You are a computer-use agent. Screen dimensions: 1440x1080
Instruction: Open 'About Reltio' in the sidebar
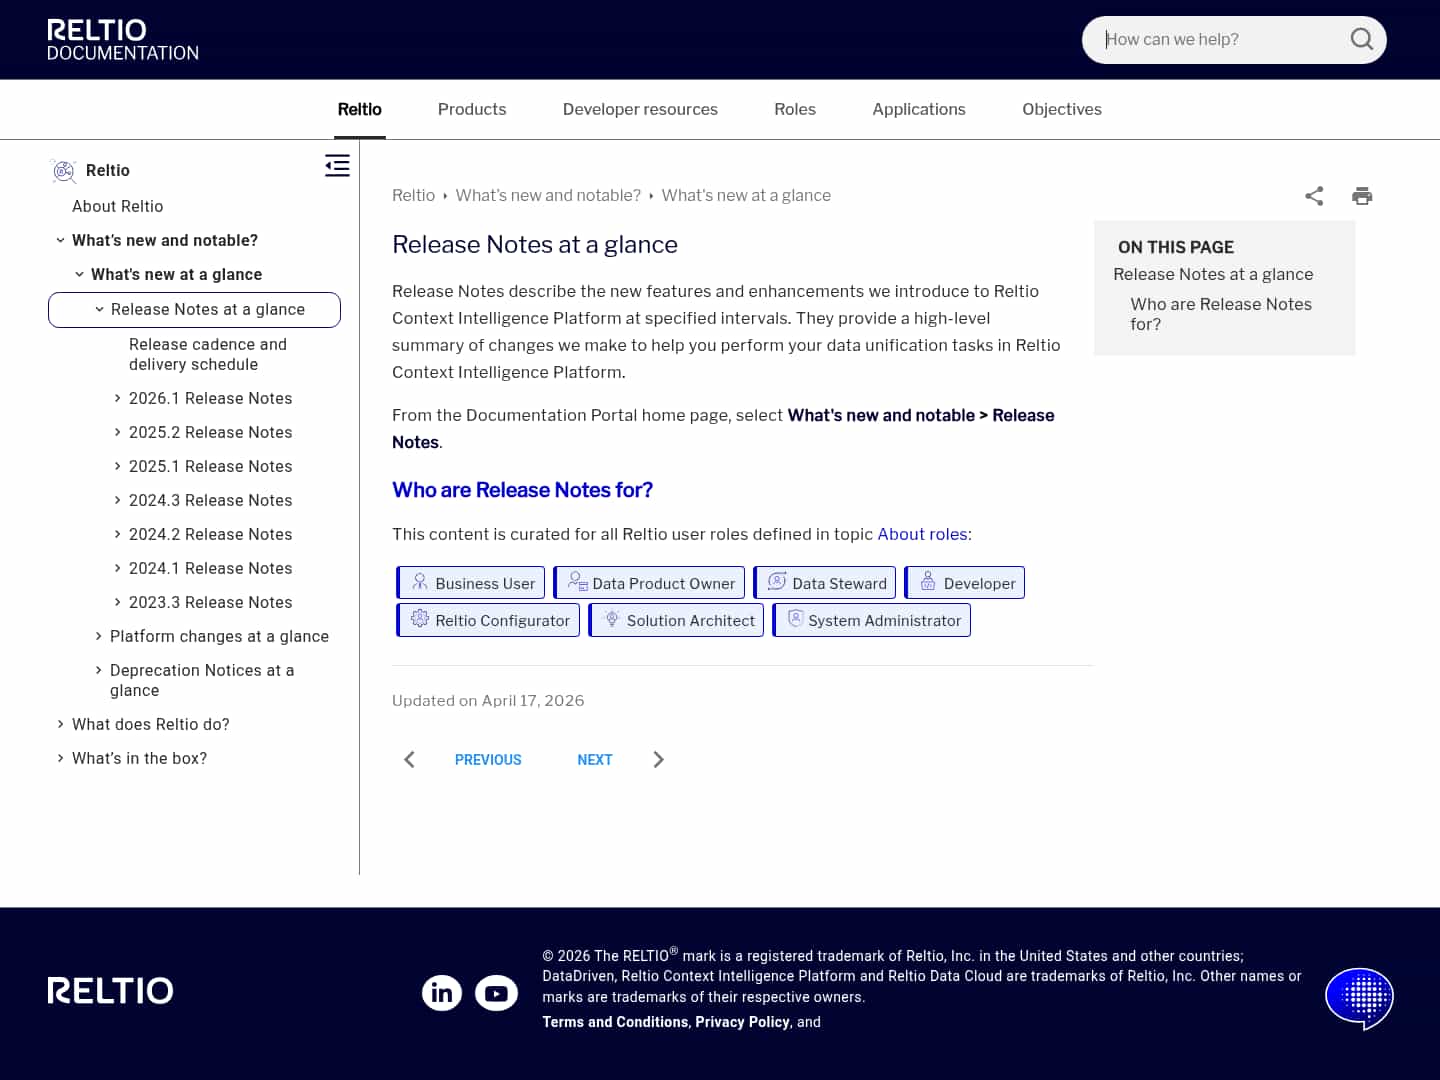[x=117, y=206]
